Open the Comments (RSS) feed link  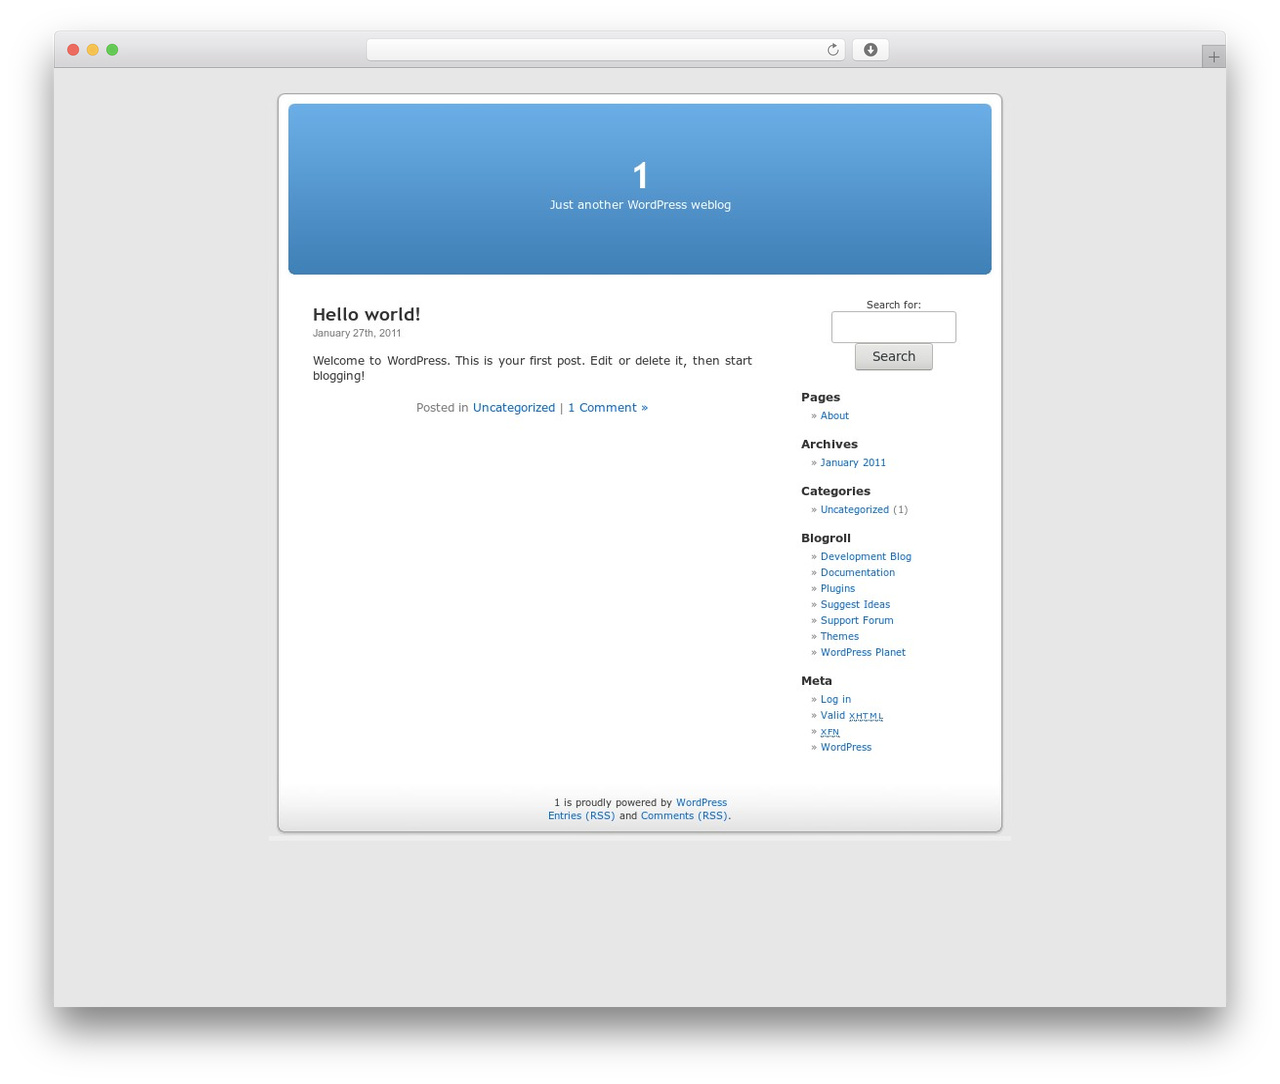pyautogui.click(x=684, y=816)
